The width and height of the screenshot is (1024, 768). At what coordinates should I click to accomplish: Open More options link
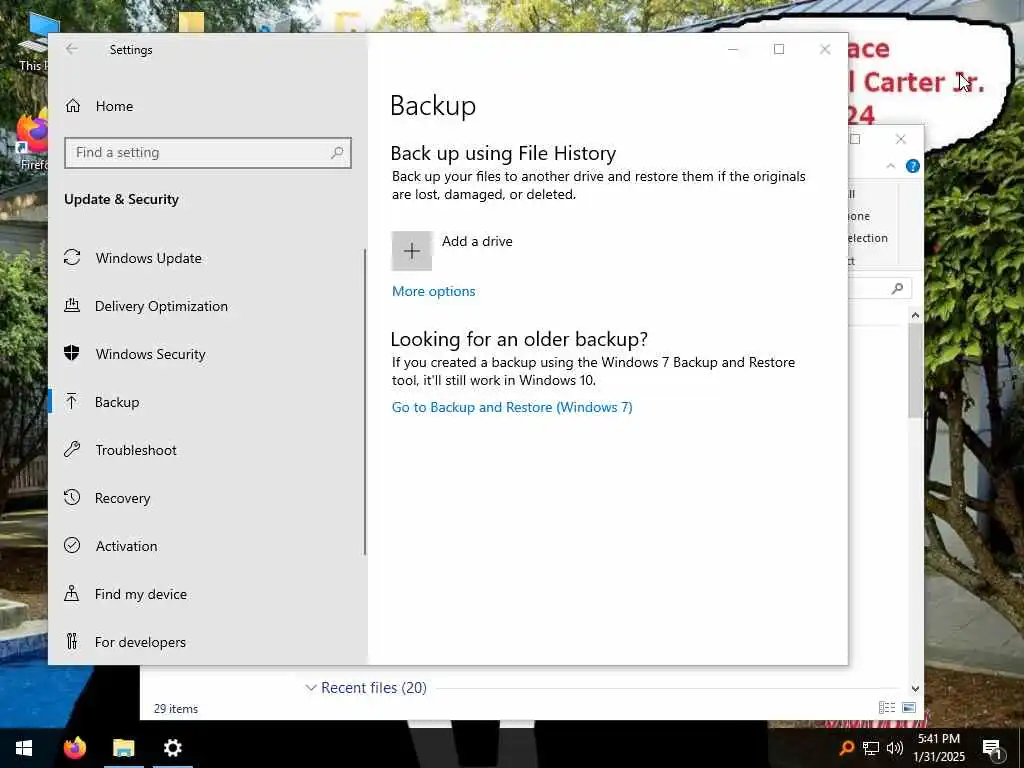tap(434, 291)
